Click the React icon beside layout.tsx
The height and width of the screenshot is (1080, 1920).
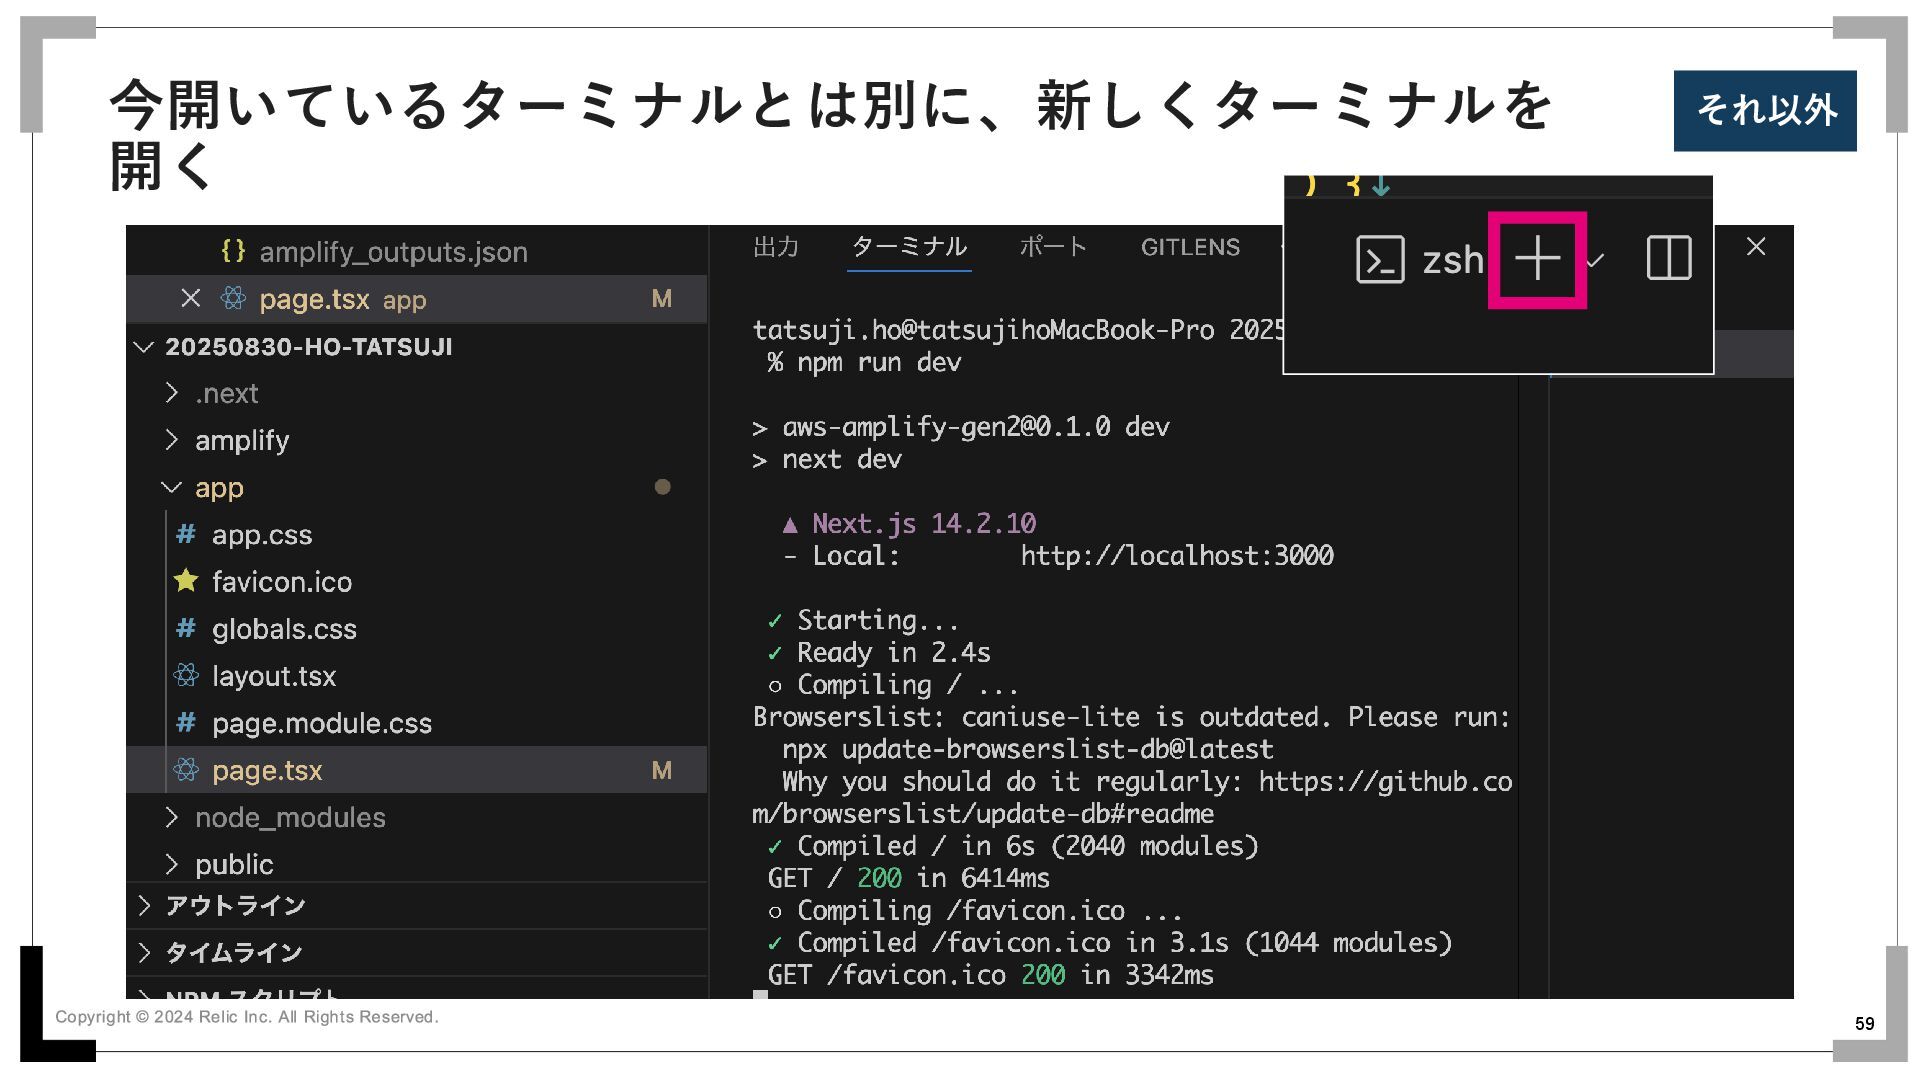coord(186,675)
